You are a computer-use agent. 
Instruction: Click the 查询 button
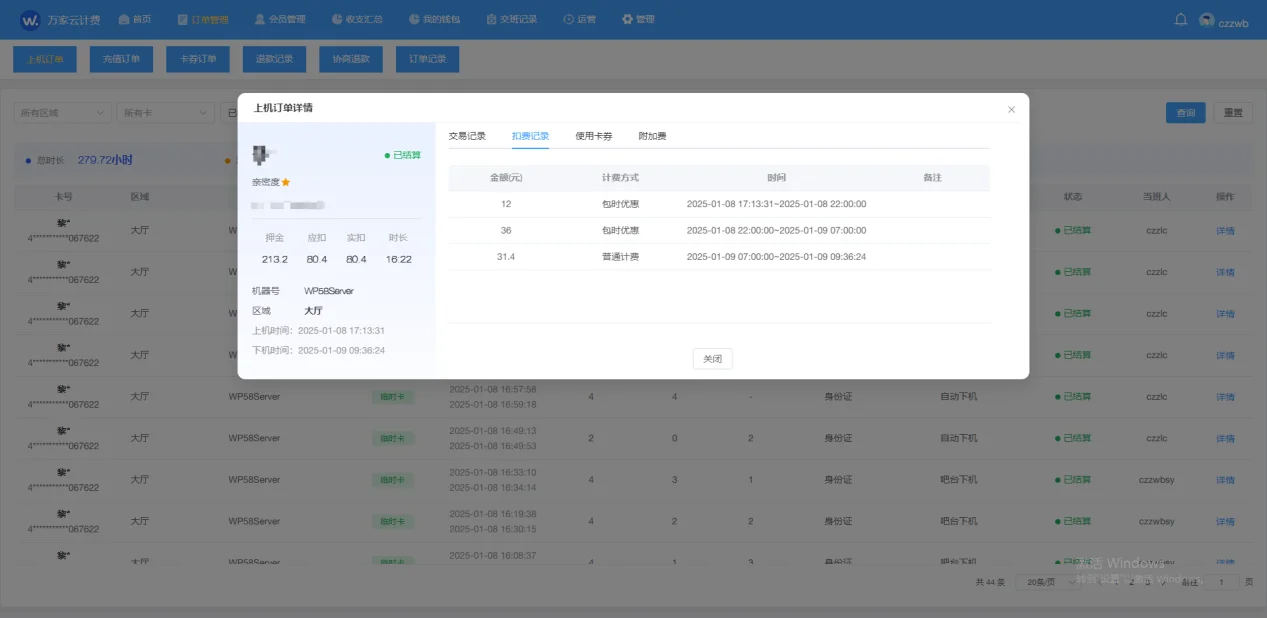click(1186, 113)
